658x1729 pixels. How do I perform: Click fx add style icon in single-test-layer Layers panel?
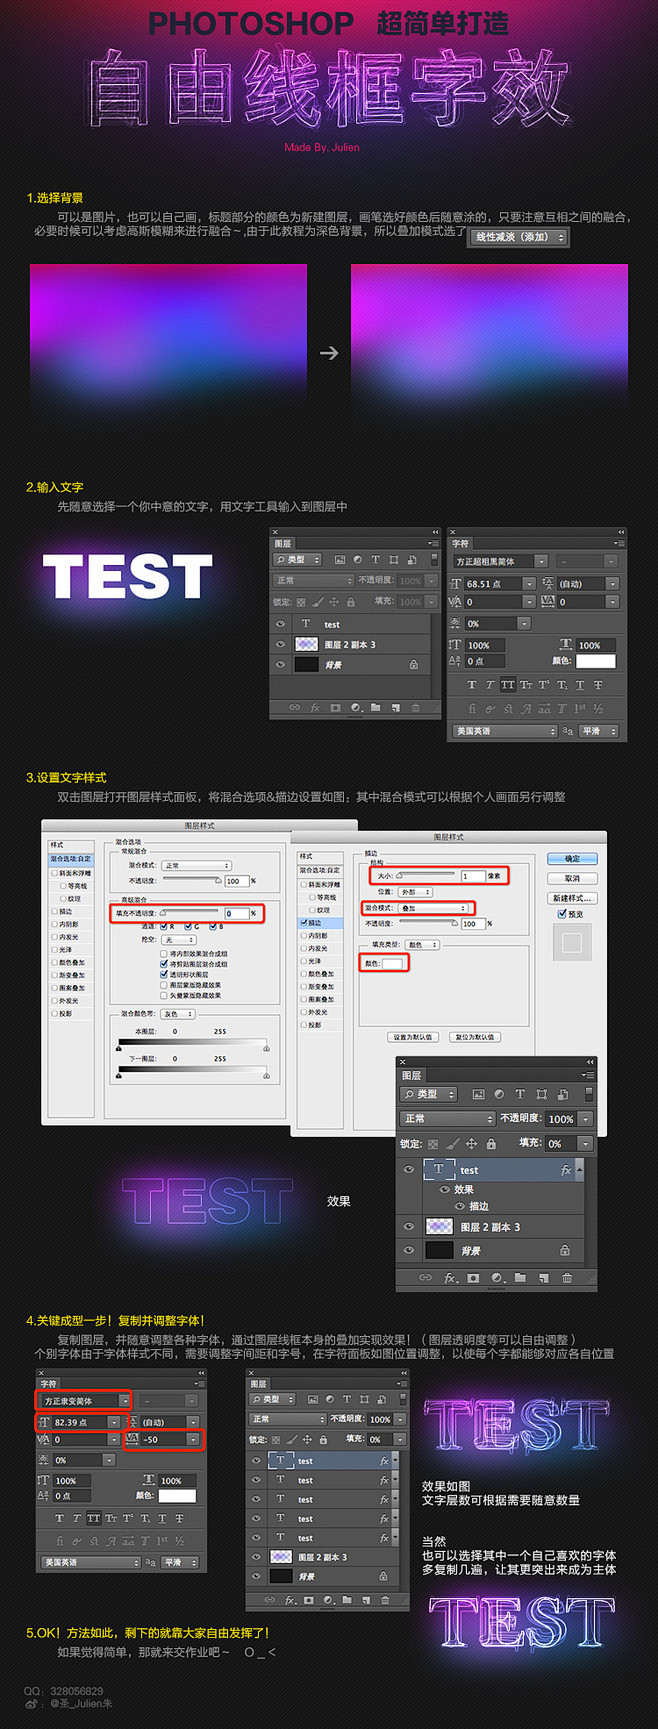pos(315,707)
